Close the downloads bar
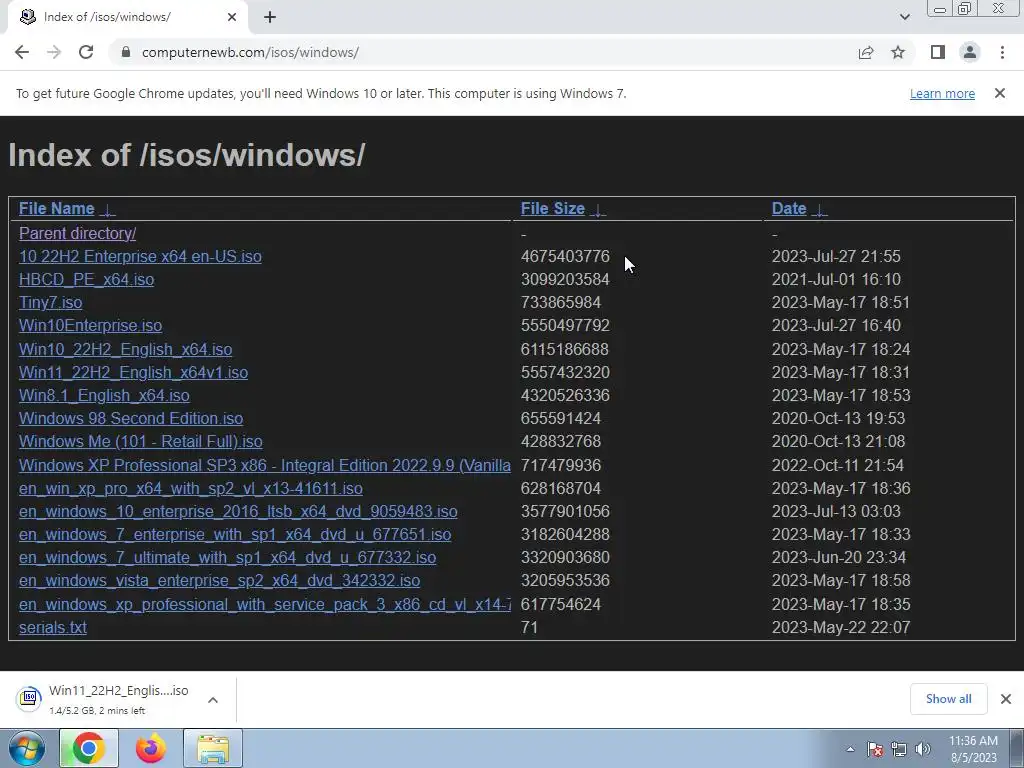1024x768 pixels. [x=1006, y=699]
